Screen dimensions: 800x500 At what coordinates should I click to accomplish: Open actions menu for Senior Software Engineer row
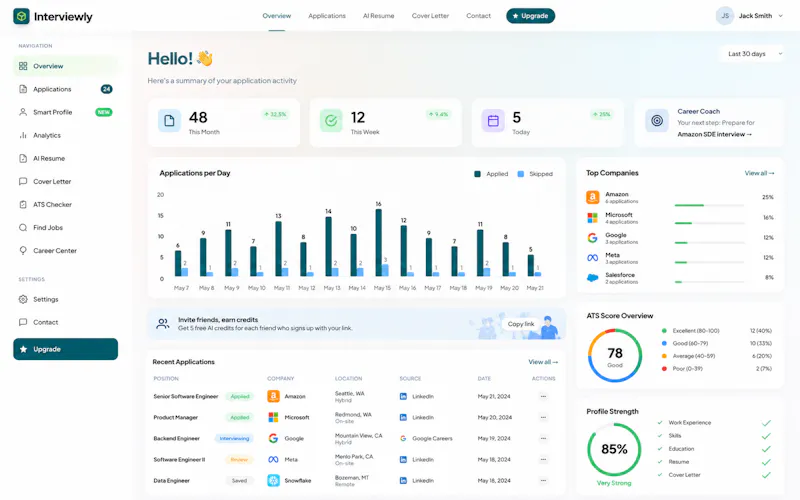point(543,396)
